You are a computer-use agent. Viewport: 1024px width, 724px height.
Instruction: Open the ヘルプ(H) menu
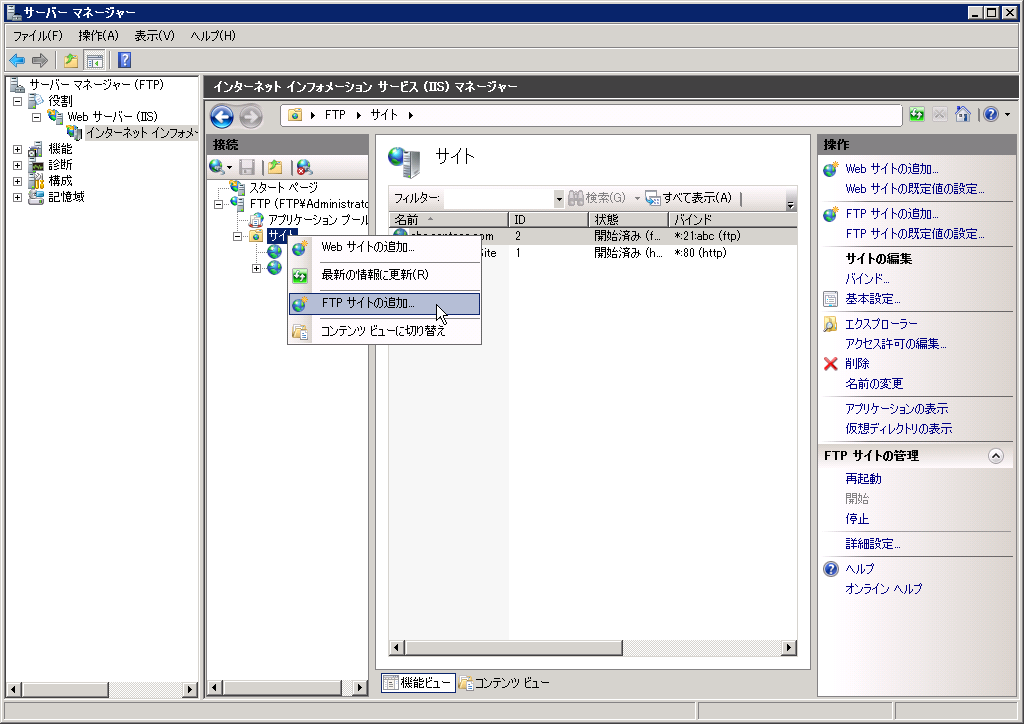point(213,36)
